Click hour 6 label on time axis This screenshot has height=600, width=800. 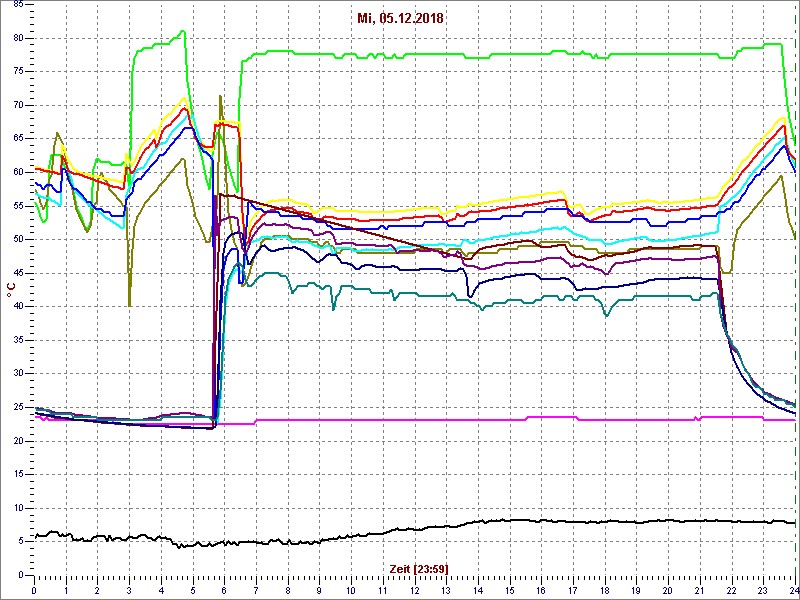click(224, 590)
